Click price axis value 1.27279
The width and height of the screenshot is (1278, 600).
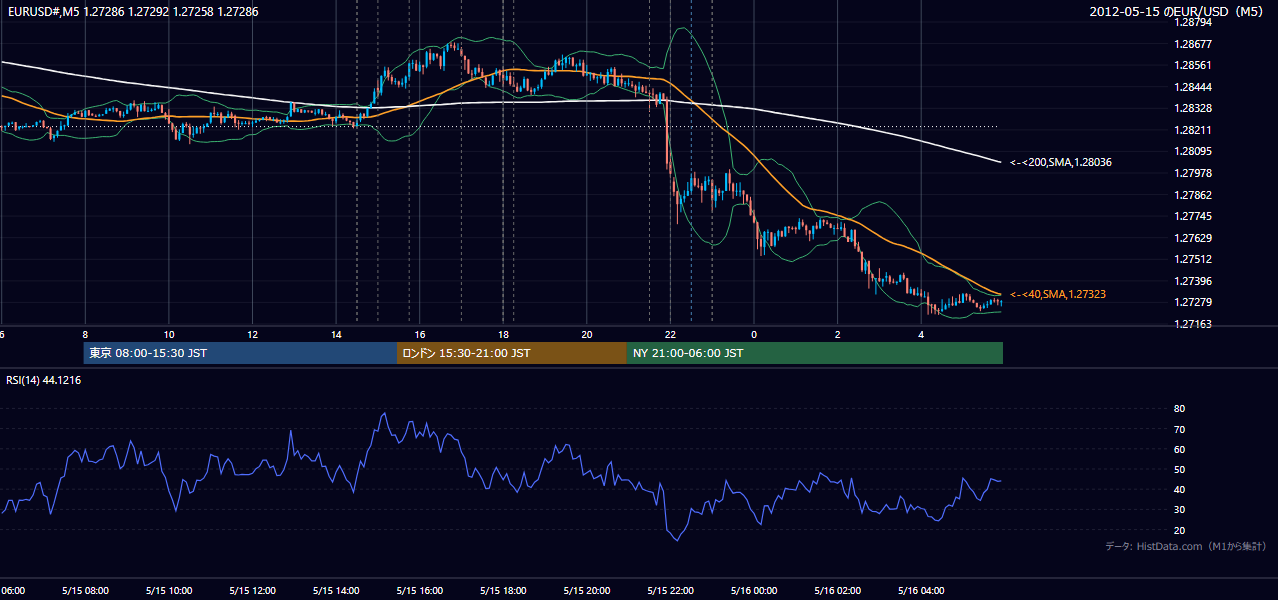pos(1193,302)
